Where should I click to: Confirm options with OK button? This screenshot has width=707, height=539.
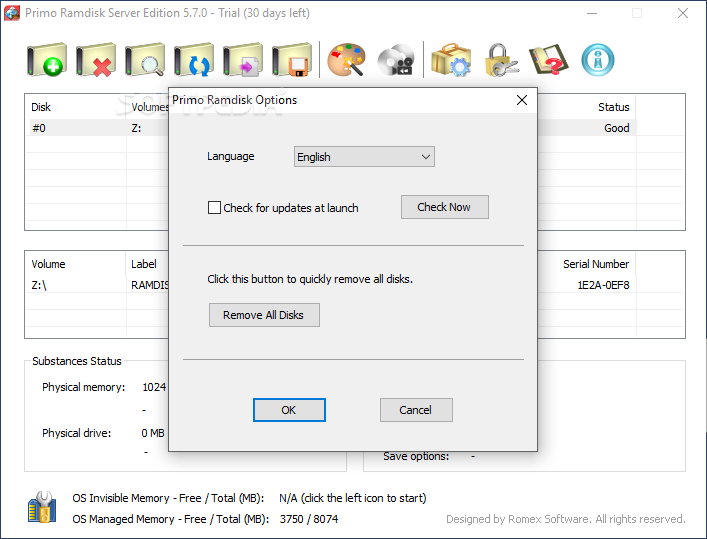[289, 410]
